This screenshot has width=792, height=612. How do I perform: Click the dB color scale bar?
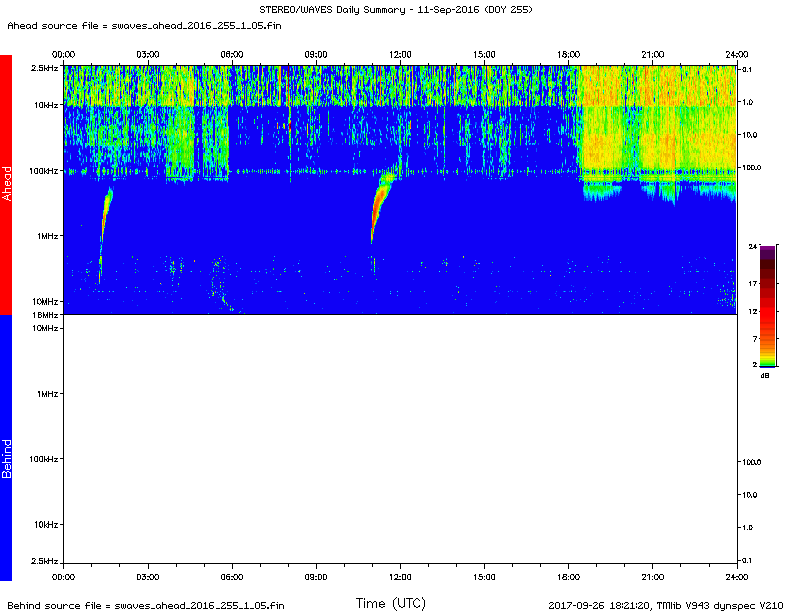point(766,305)
